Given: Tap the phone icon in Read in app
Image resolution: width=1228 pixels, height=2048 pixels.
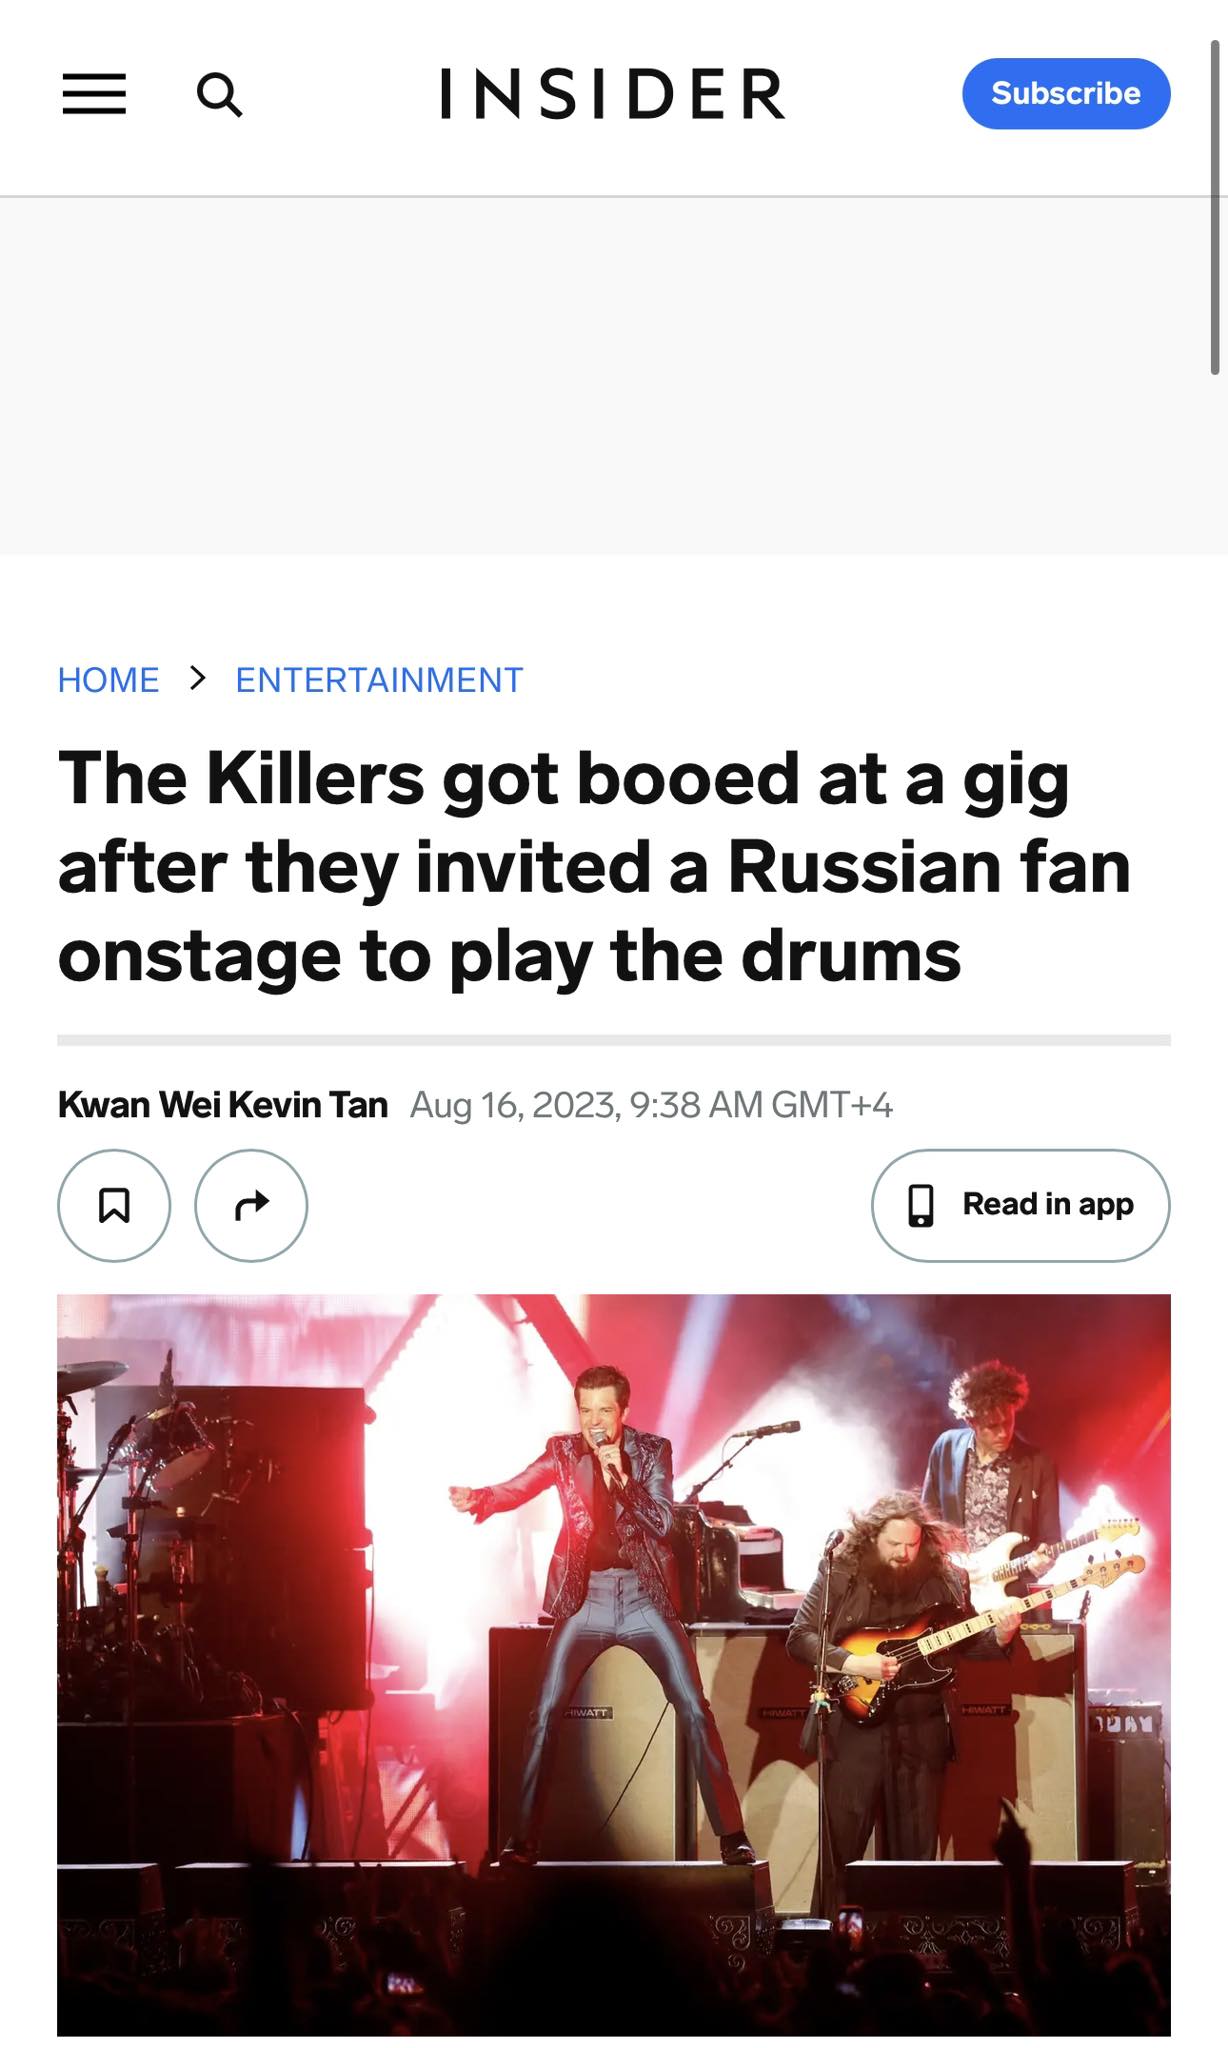Looking at the screenshot, I should point(921,1205).
